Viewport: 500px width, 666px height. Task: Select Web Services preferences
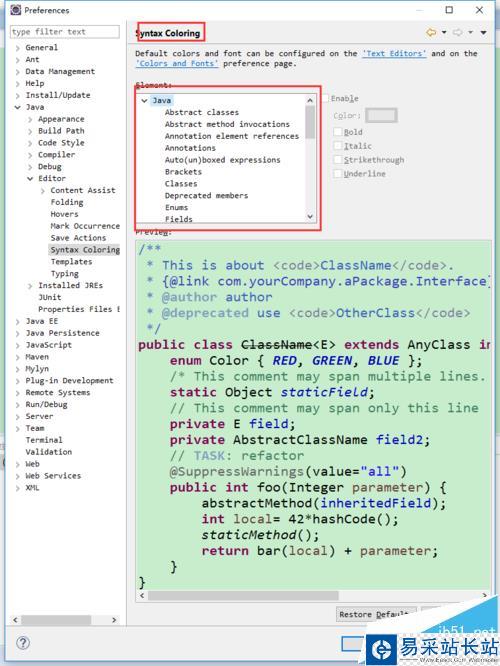coord(53,476)
